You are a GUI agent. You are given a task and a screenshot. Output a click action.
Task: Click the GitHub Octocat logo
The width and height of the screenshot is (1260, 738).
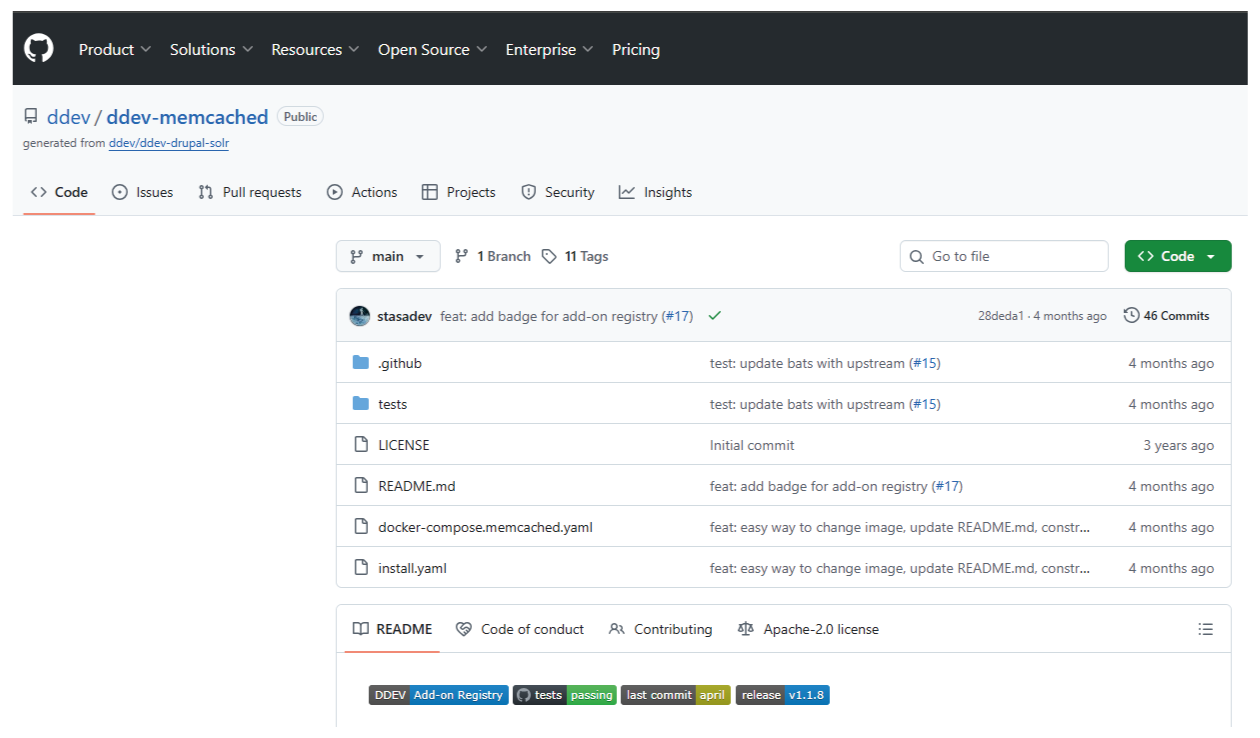click(x=38, y=49)
